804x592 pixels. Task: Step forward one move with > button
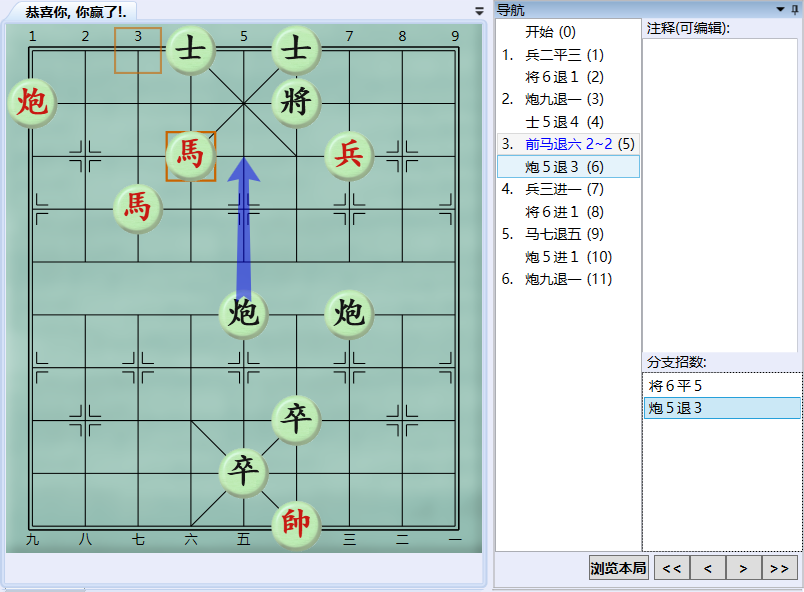tap(742, 567)
